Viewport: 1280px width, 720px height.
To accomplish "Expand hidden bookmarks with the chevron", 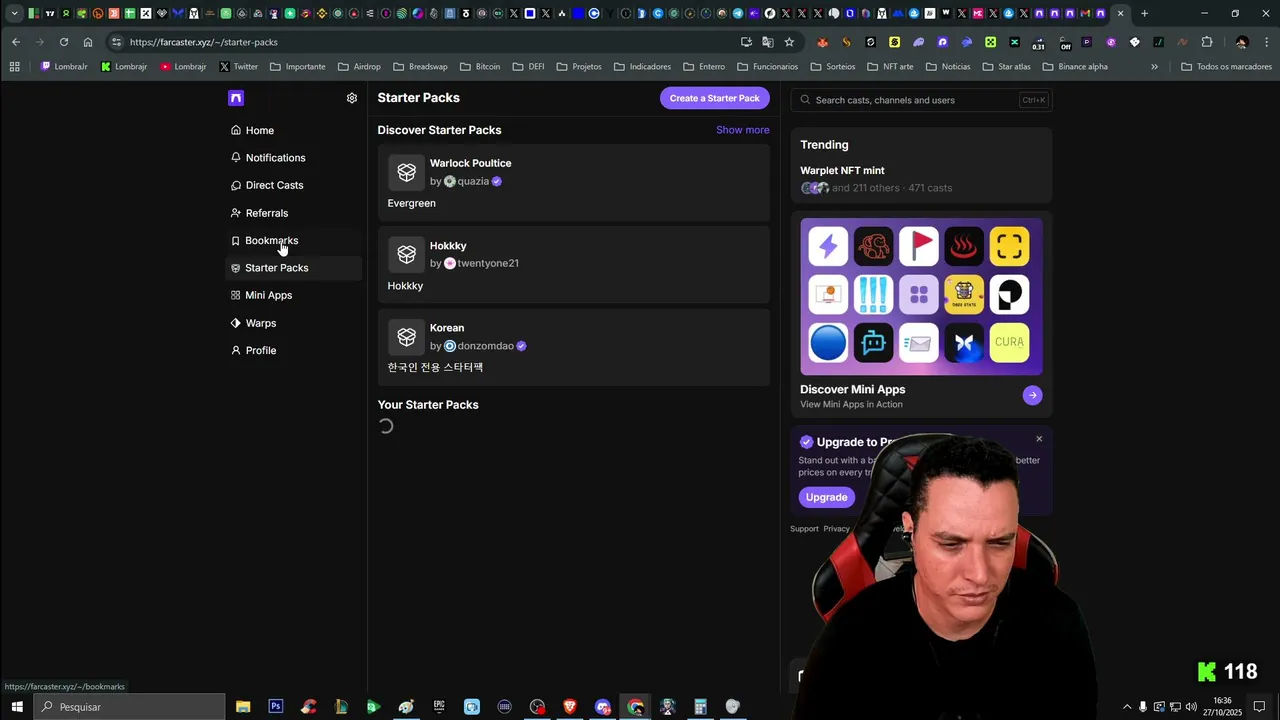I will click(x=1154, y=67).
